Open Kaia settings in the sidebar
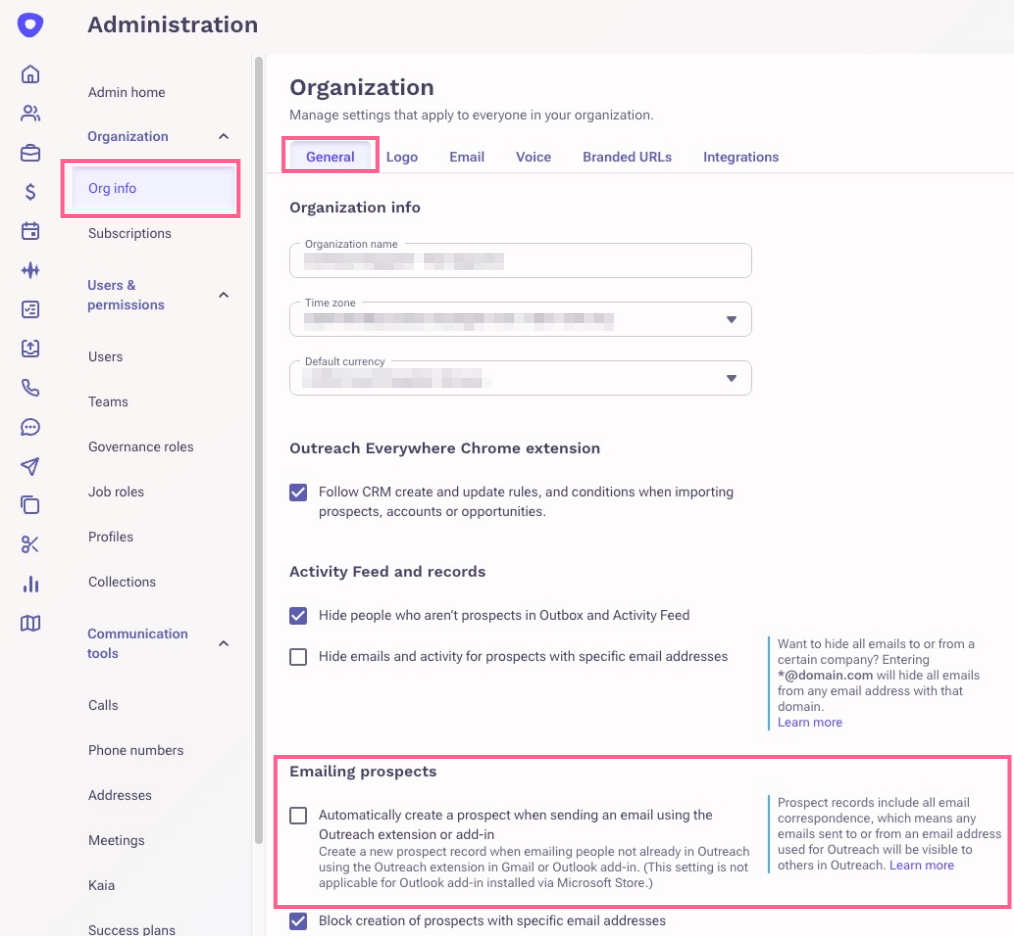Image resolution: width=1014 pixels, height=936 pixels. [102, 886]
